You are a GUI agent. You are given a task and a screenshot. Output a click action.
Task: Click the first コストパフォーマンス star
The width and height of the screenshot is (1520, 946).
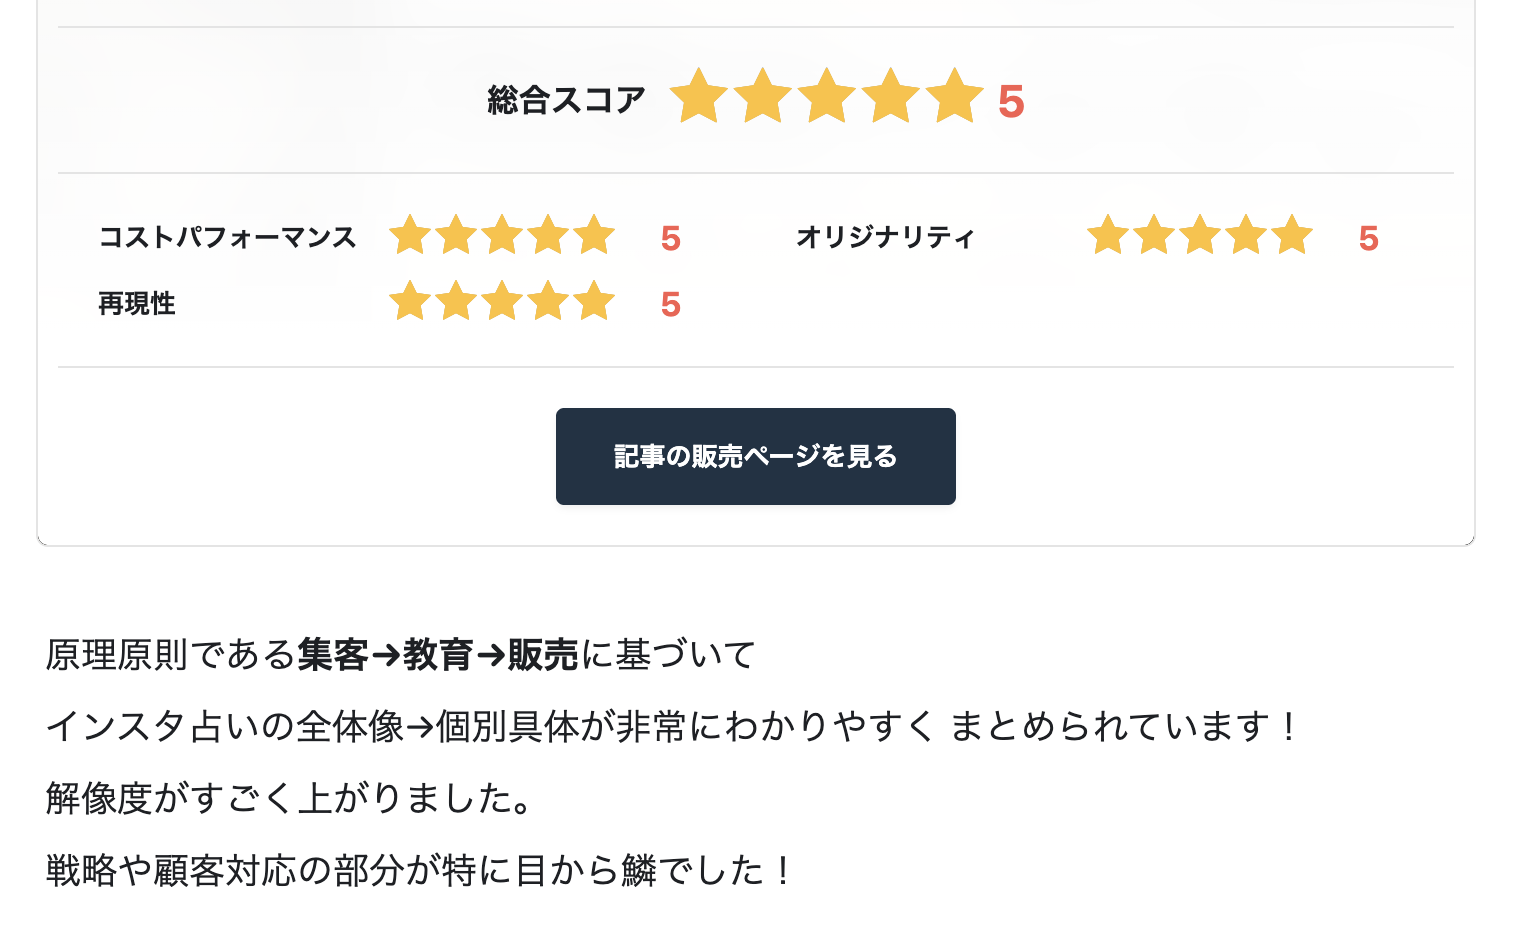[x=410, y=236]
